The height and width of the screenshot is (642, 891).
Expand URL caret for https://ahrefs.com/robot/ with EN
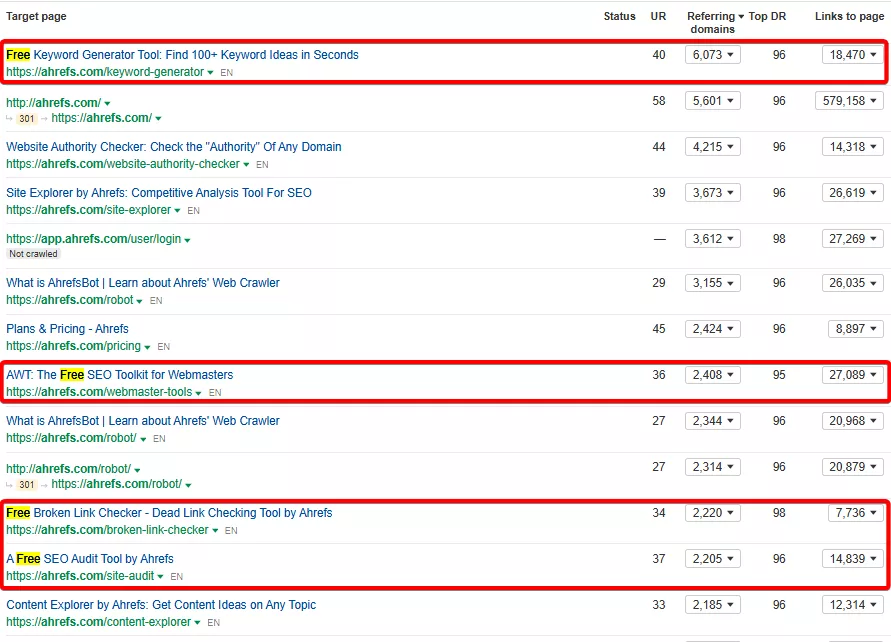pos(143,439)
